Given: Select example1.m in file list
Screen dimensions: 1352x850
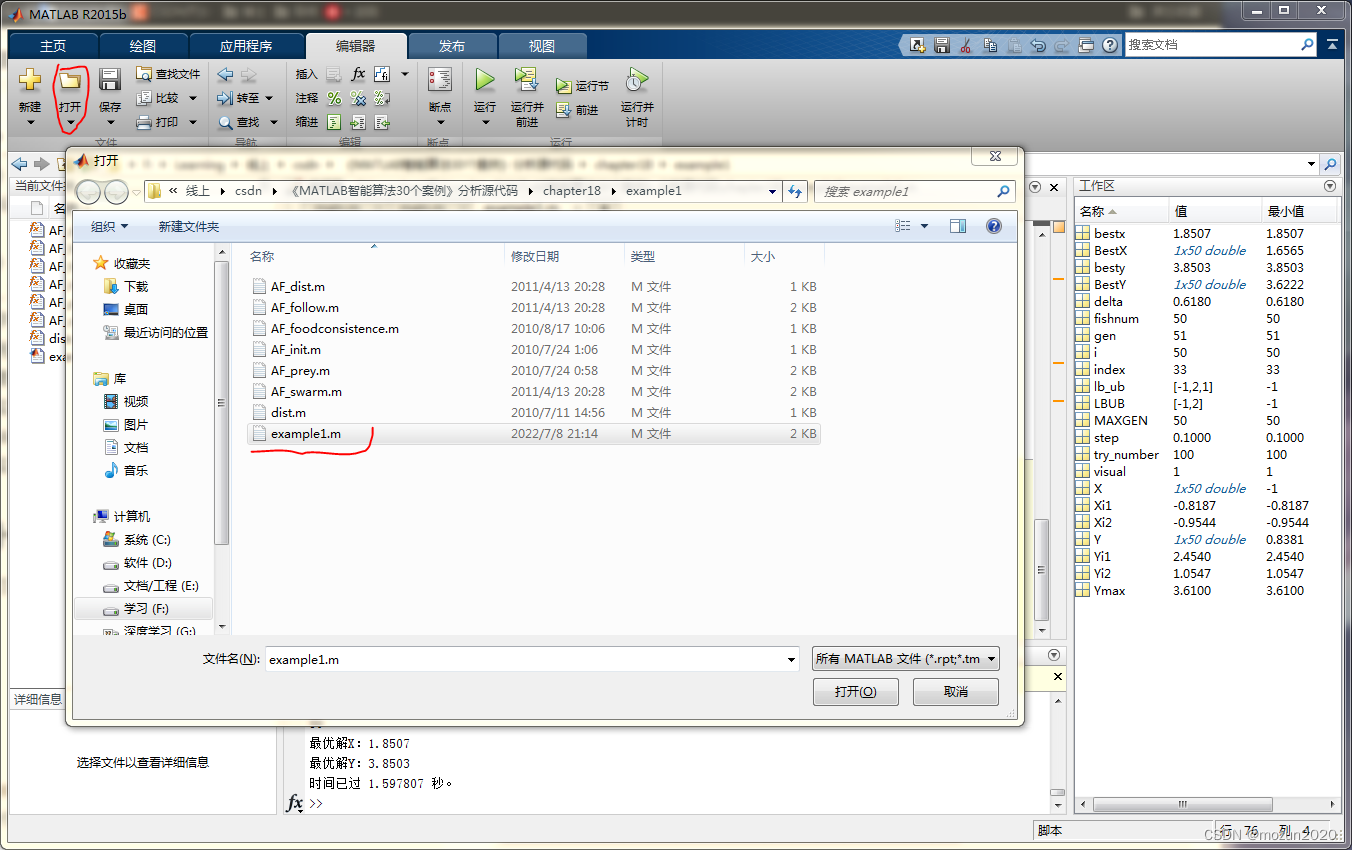Looking at the screenshot, I should (x=534, y=433).
